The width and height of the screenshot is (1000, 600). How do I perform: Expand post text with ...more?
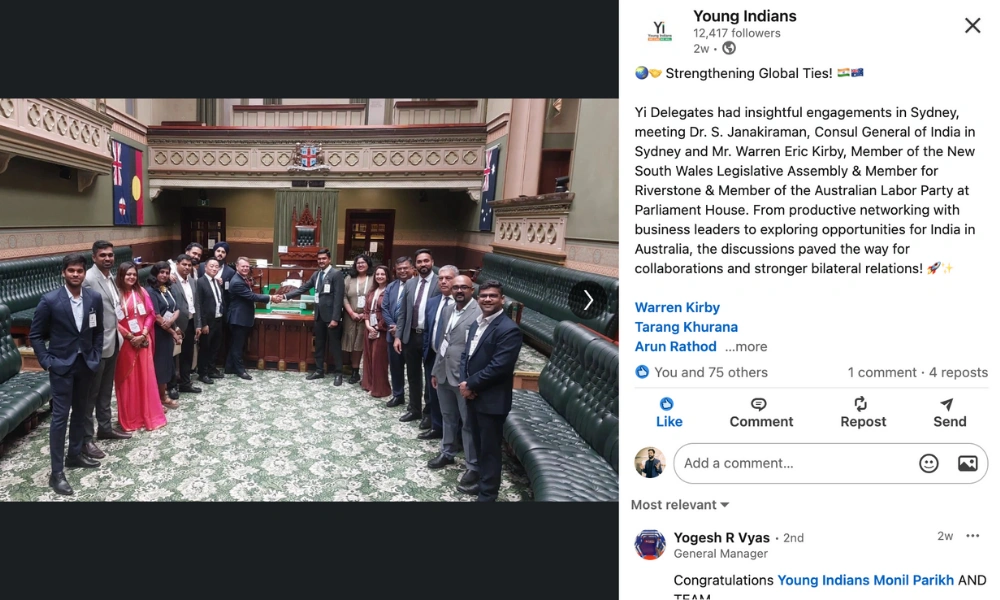746,347
